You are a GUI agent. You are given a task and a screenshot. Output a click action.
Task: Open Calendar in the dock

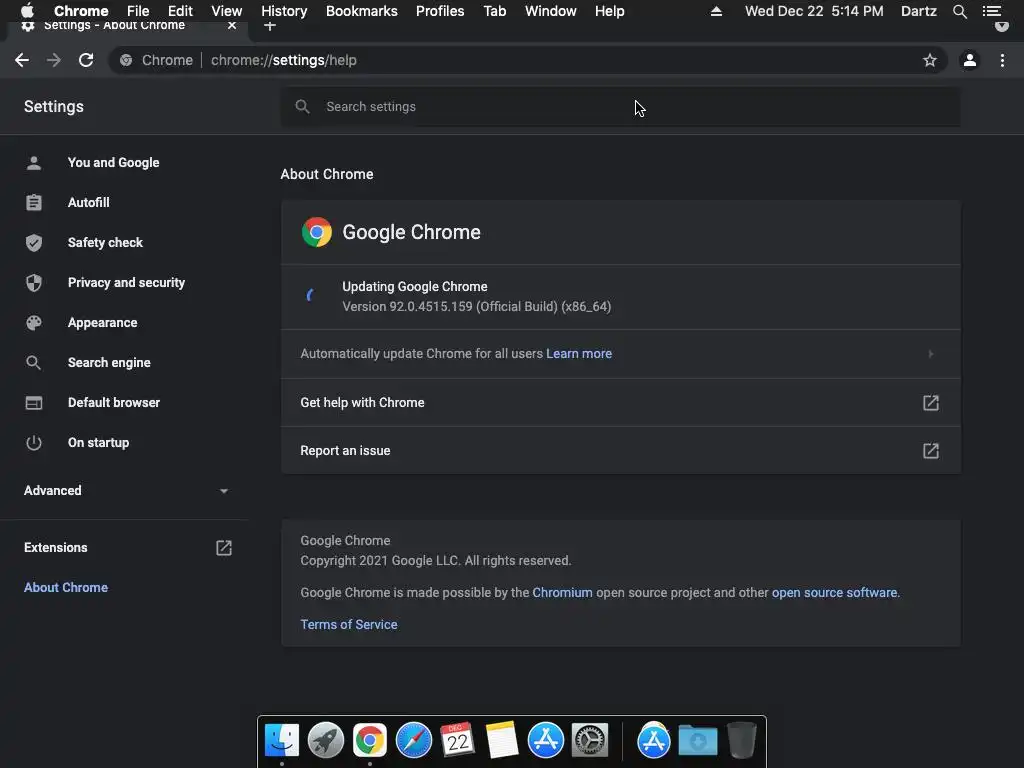click(x=457, y=741)
